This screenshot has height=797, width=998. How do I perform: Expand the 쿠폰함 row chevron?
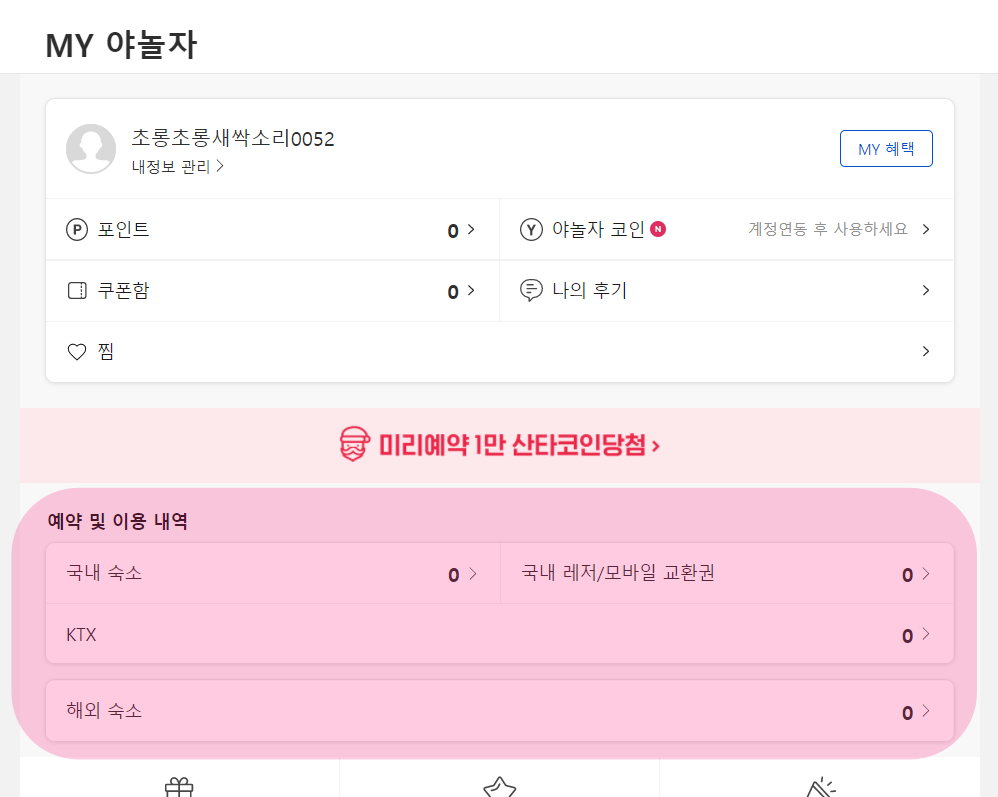point(471,290)
